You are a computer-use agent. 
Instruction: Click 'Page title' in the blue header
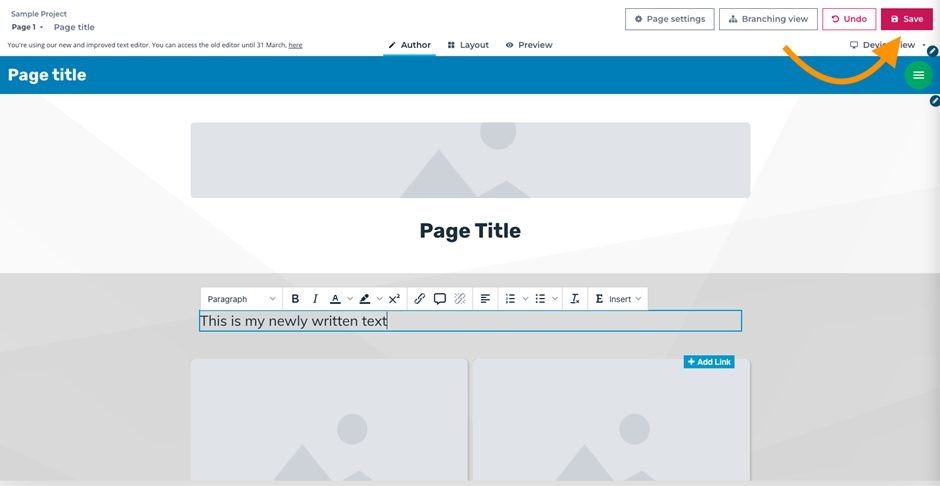[47, 75]
